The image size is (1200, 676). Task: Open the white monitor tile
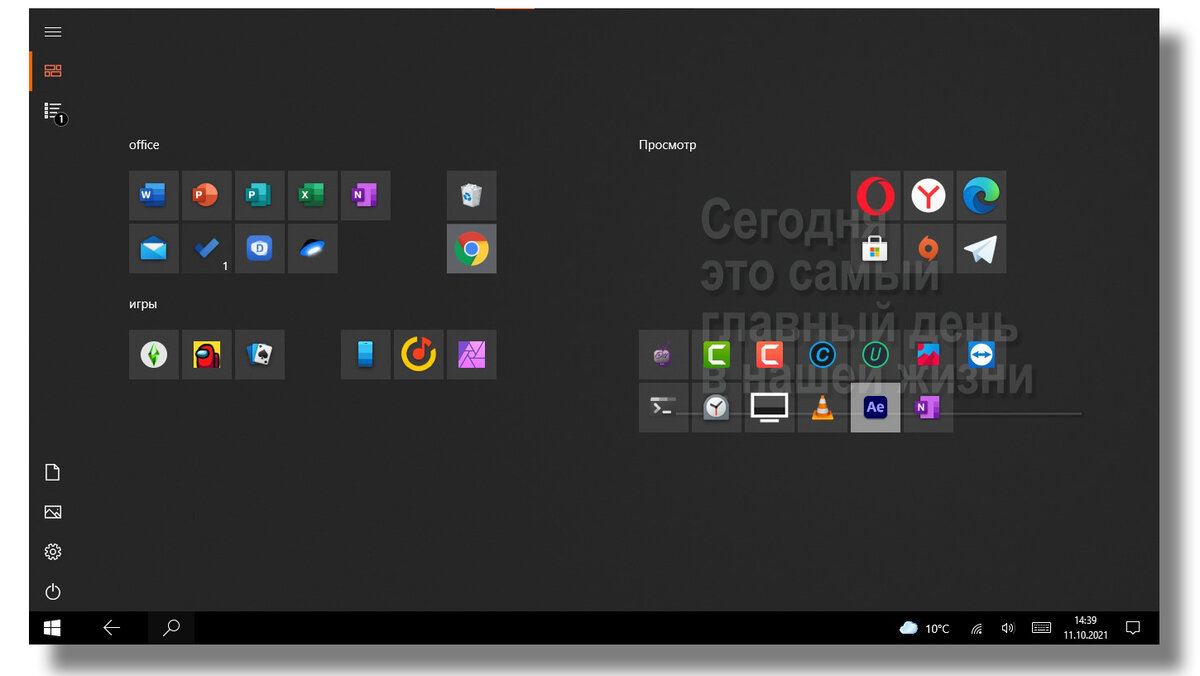point(770,407)
